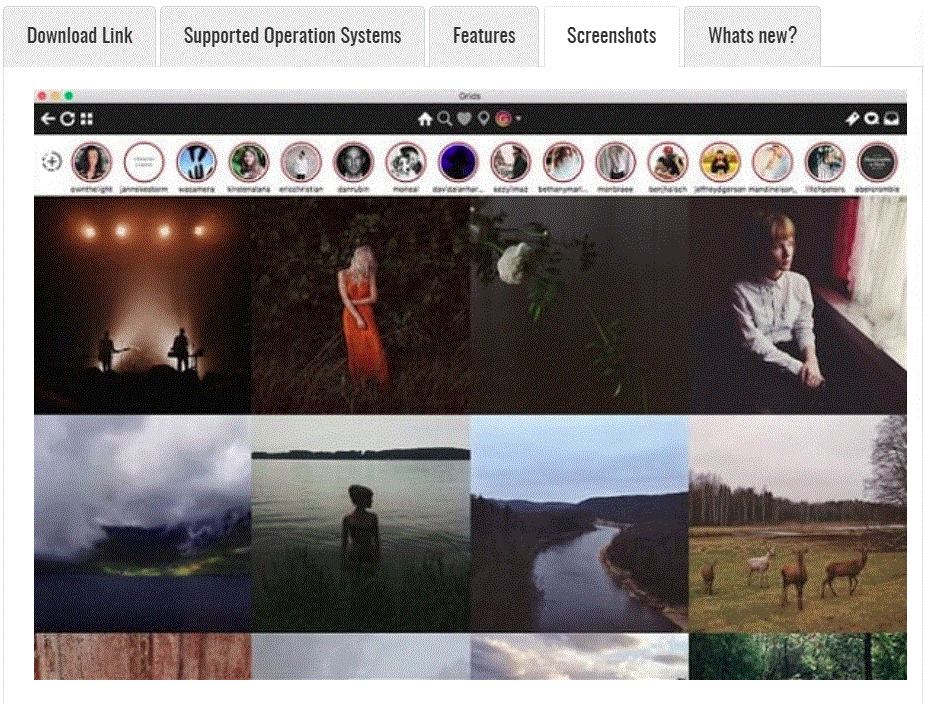Add a new story with the dashed plus circle
This screenshot has height=704, width=925.
[51, 162]
